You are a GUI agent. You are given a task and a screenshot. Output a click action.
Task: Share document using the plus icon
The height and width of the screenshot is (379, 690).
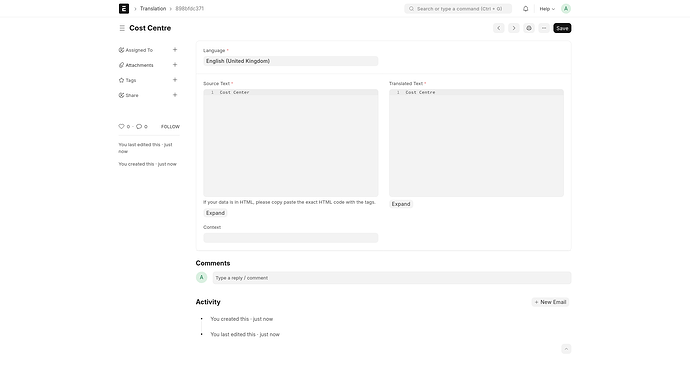tap(175, 95)
